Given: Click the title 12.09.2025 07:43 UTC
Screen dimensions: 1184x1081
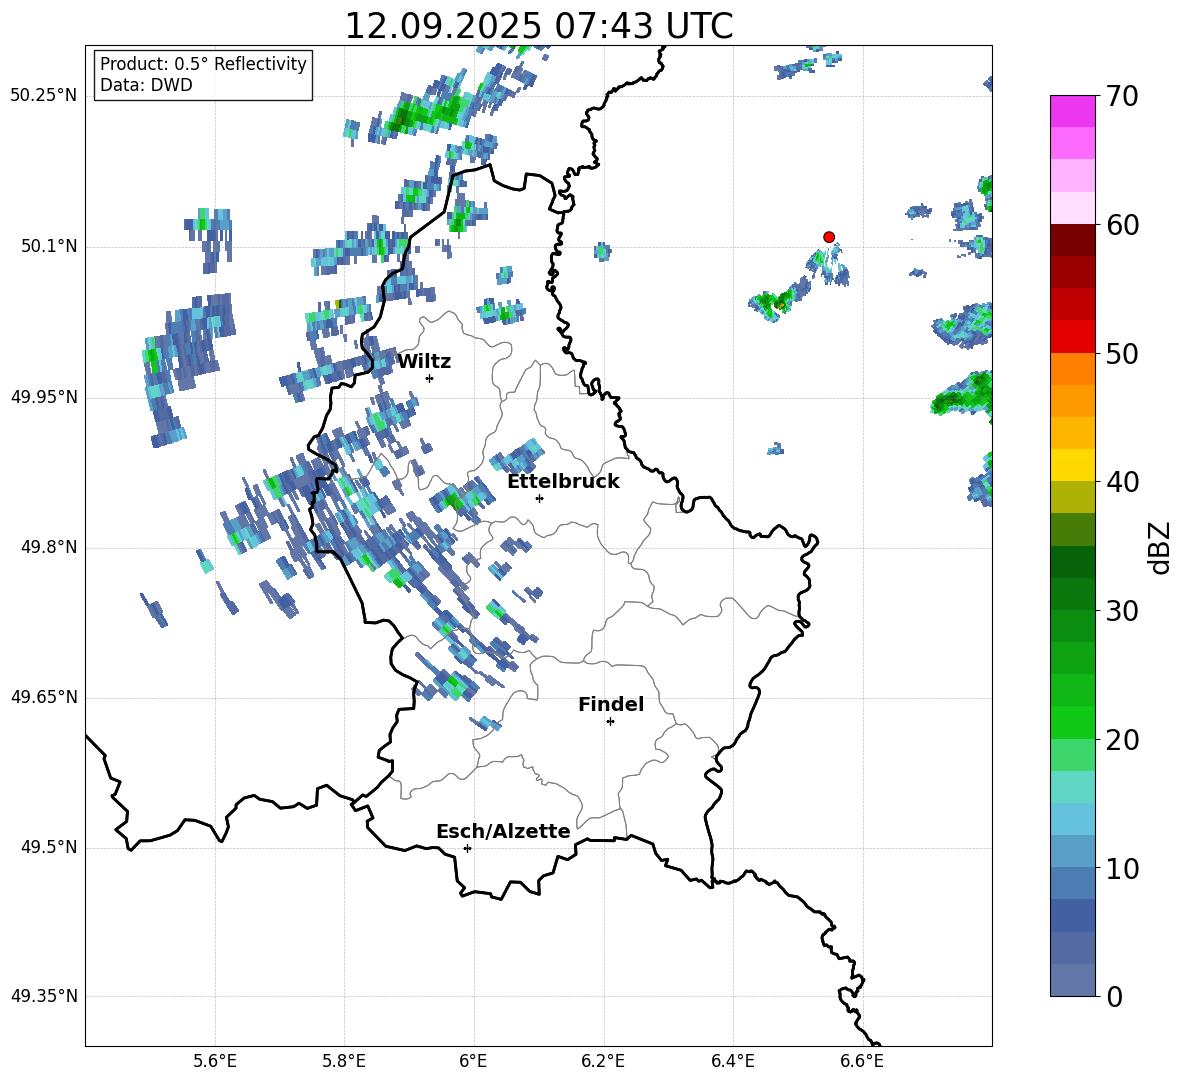Looking at the screenshot, I should click(538, 26).
